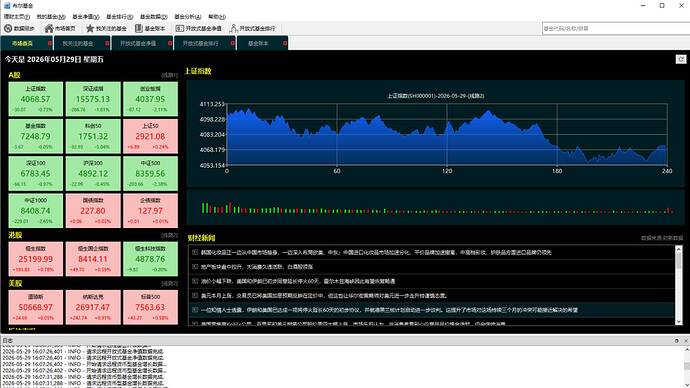690x388 pixels.
Task: Open the 基金分析 menu
Action: tap(187, 17)
